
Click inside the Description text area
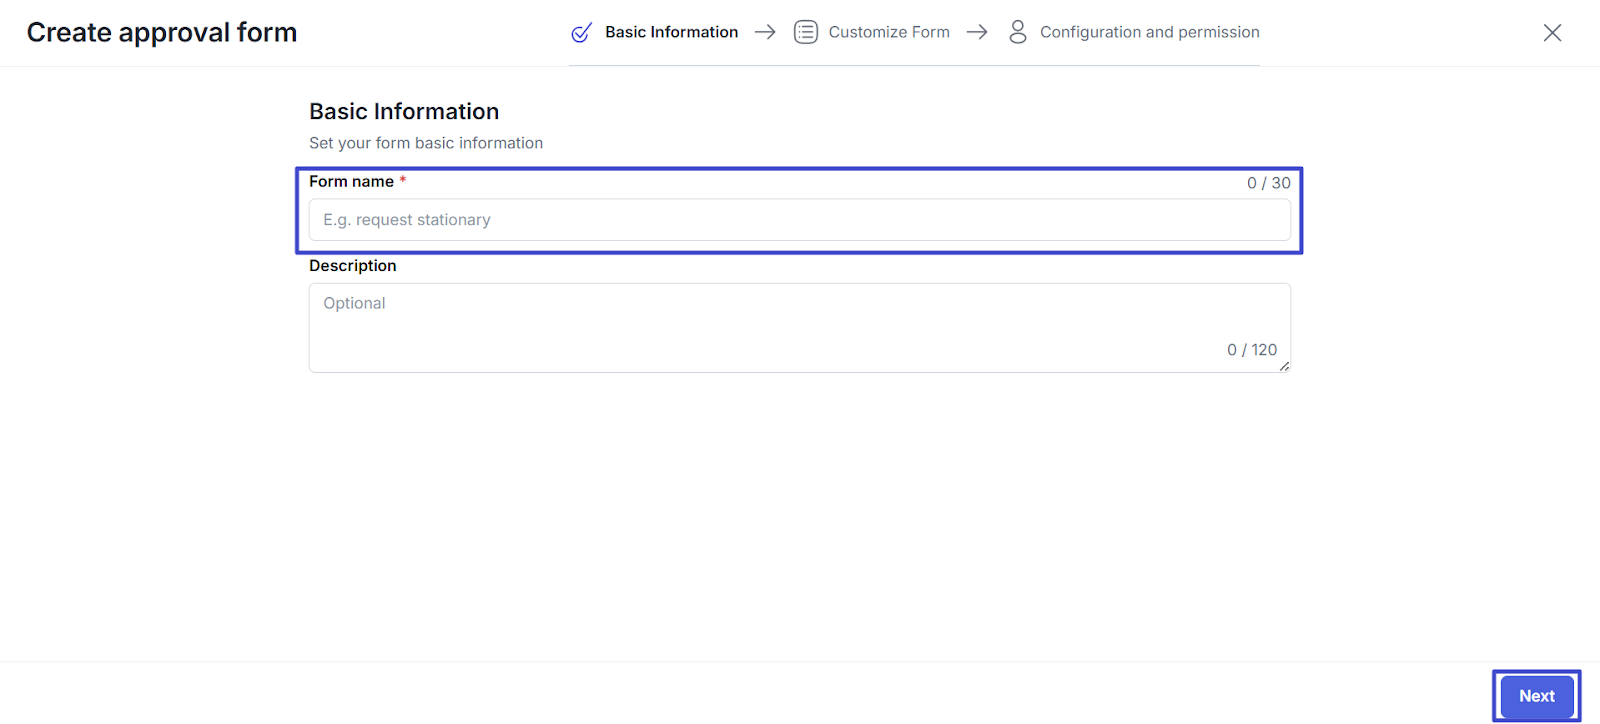[x=760, y=320]
